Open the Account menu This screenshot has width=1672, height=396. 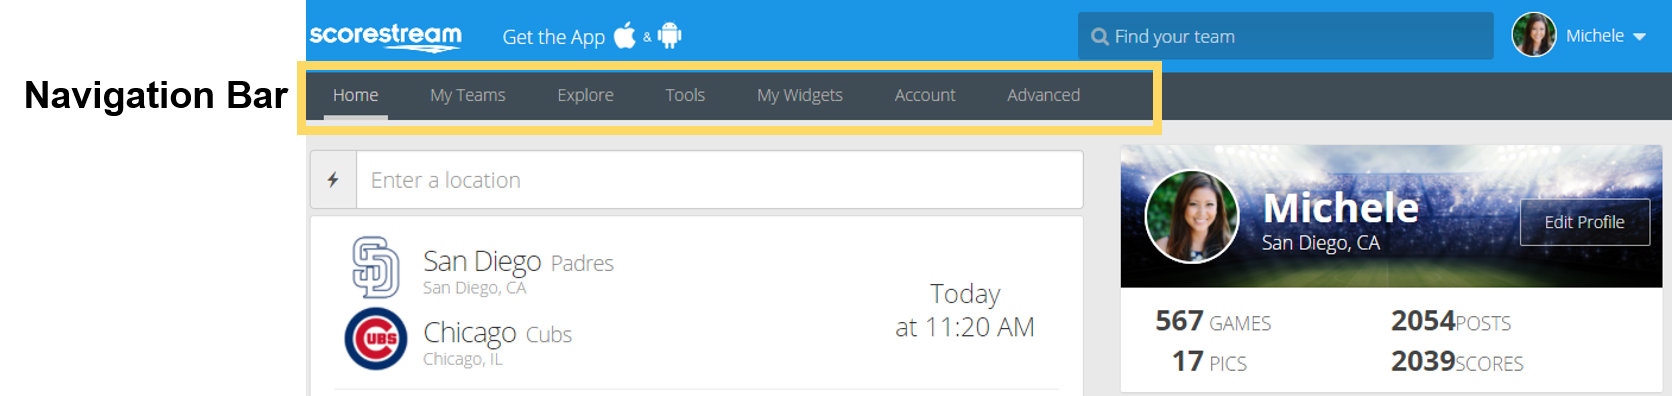click(925, 95)
